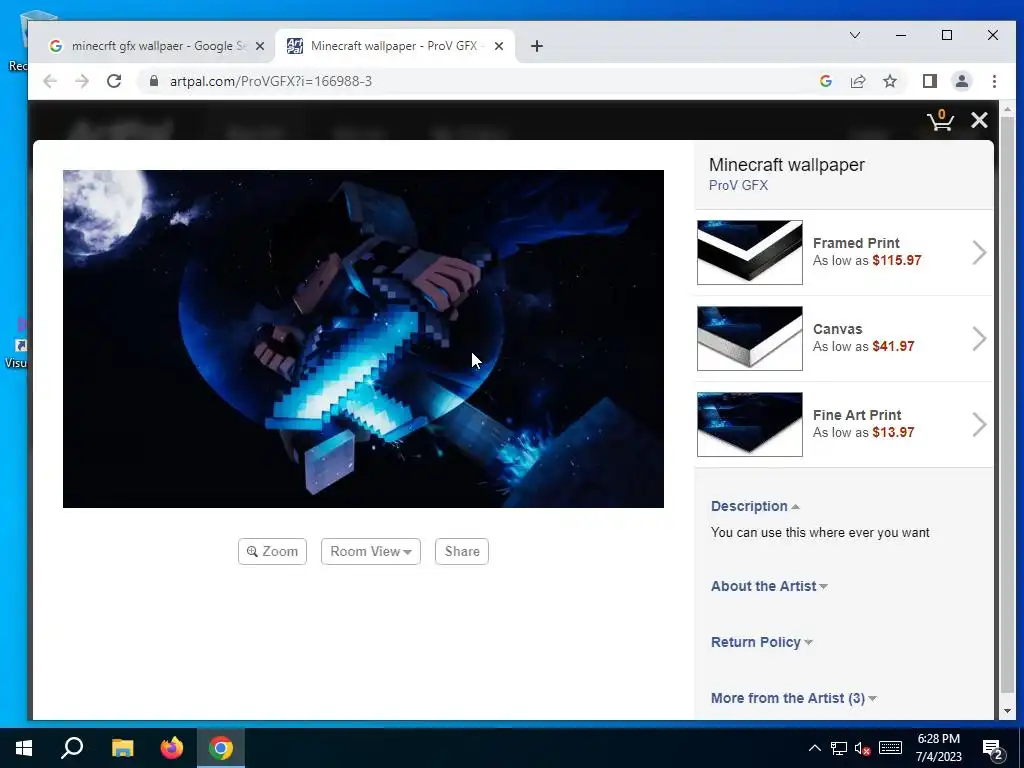
Task: Open the Chrome profile menu
Action: click(x=962, y=81)
